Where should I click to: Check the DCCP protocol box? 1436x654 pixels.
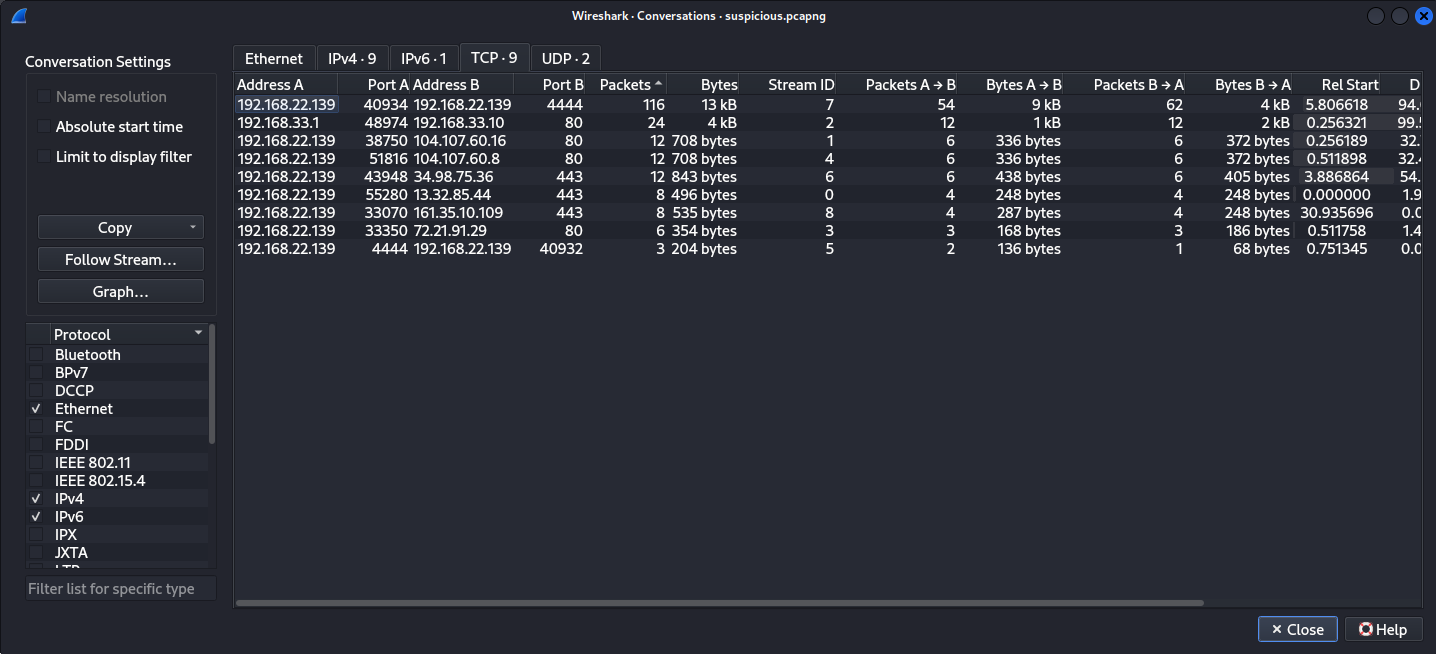point(36,391)
